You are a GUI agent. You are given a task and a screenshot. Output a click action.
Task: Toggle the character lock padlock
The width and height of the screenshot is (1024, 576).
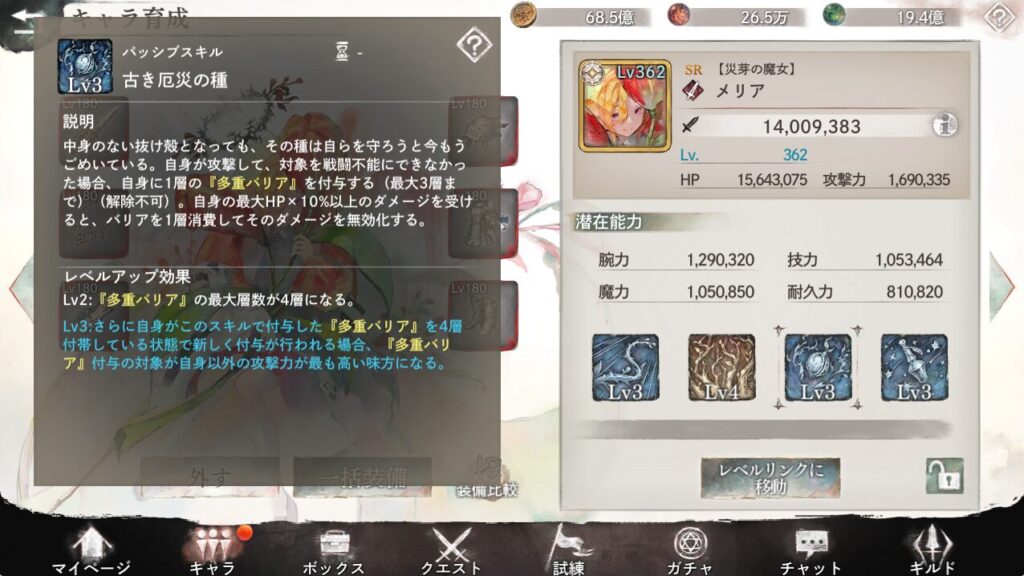(x=944, y=475)
